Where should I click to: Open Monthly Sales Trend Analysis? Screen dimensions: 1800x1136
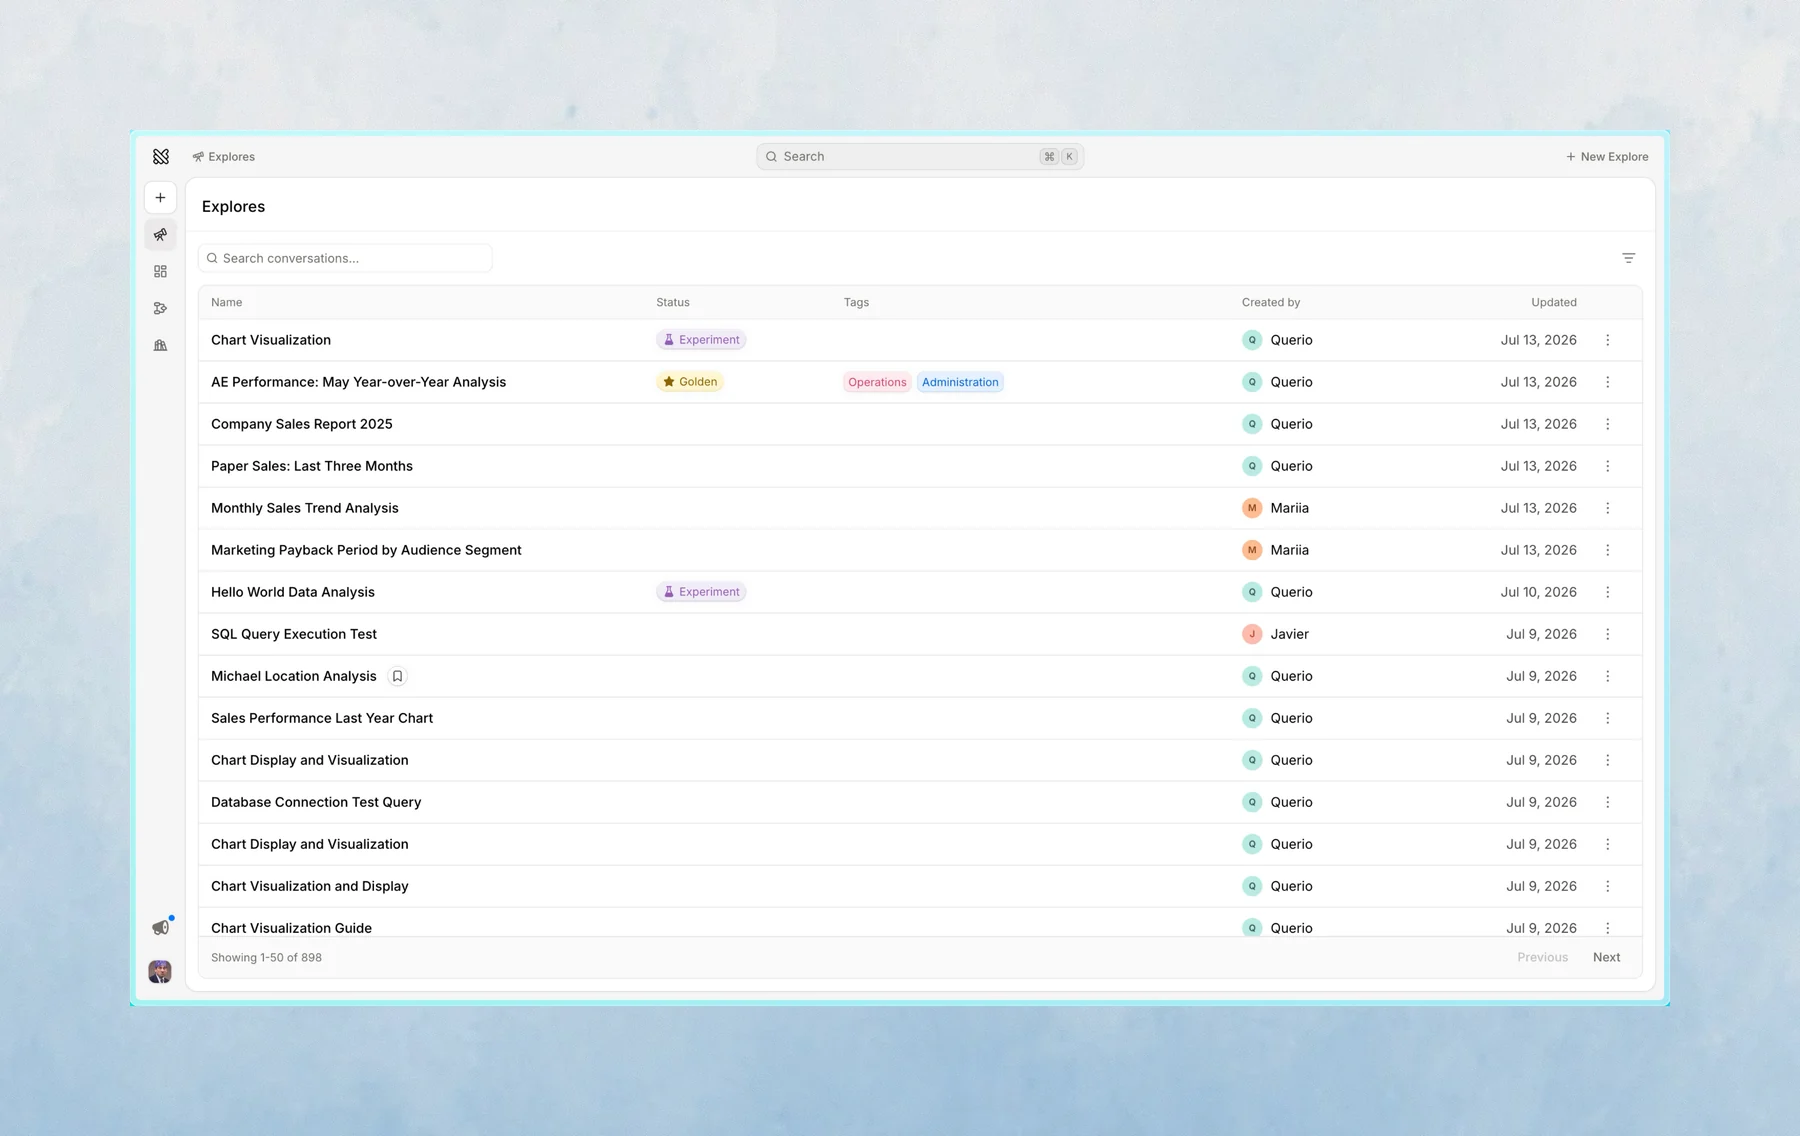(x=305, y=508)
